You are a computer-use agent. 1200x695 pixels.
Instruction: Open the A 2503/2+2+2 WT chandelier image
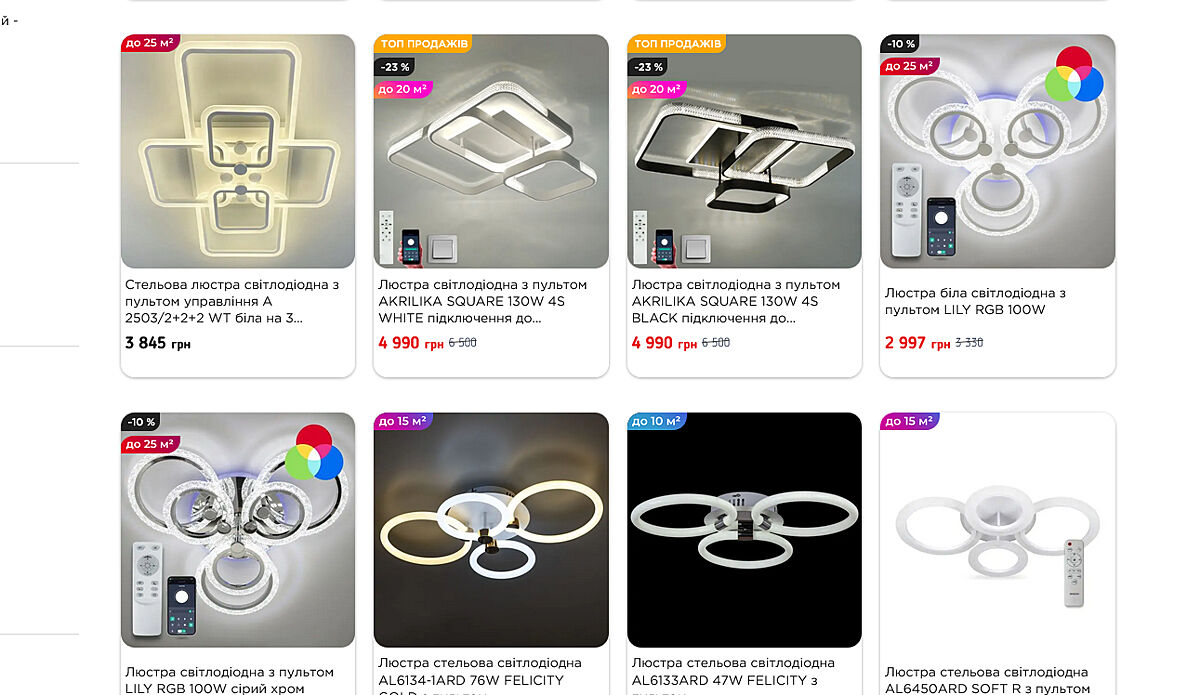[x=238, y=151]
